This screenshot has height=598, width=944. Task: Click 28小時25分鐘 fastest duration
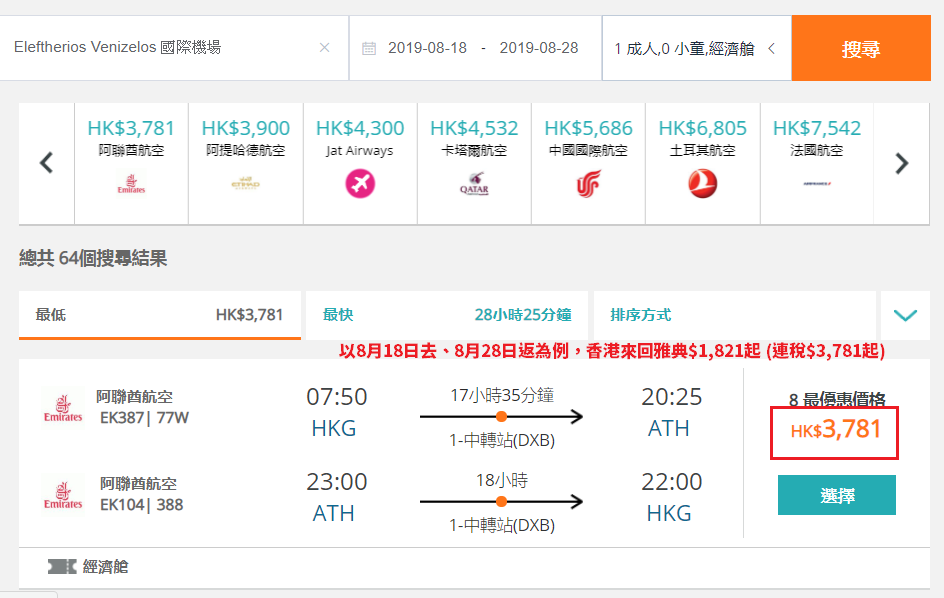click(523, 315)
